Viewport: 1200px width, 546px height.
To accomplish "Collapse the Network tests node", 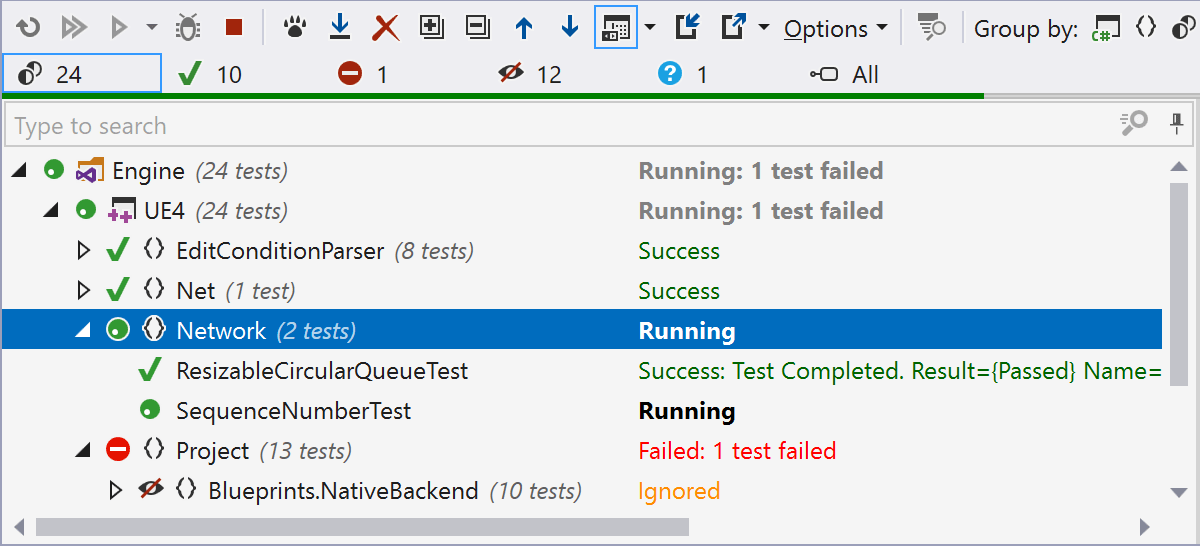I will pos(84,331).
